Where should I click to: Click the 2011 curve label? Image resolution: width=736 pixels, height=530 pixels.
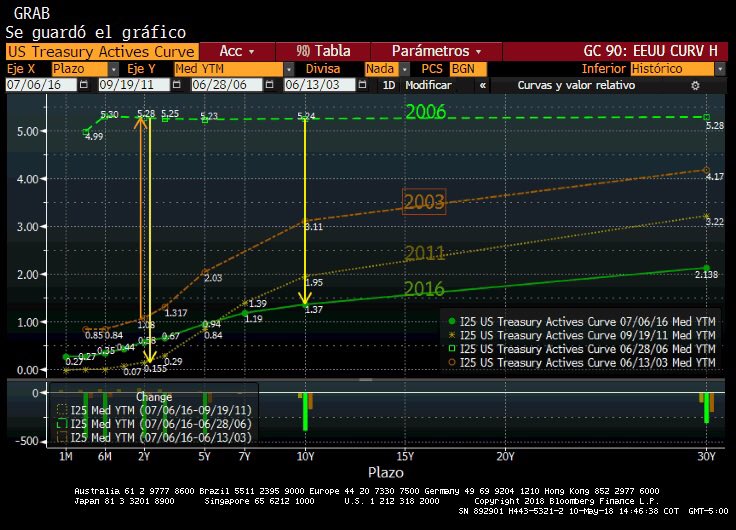(x=424, y=253)
